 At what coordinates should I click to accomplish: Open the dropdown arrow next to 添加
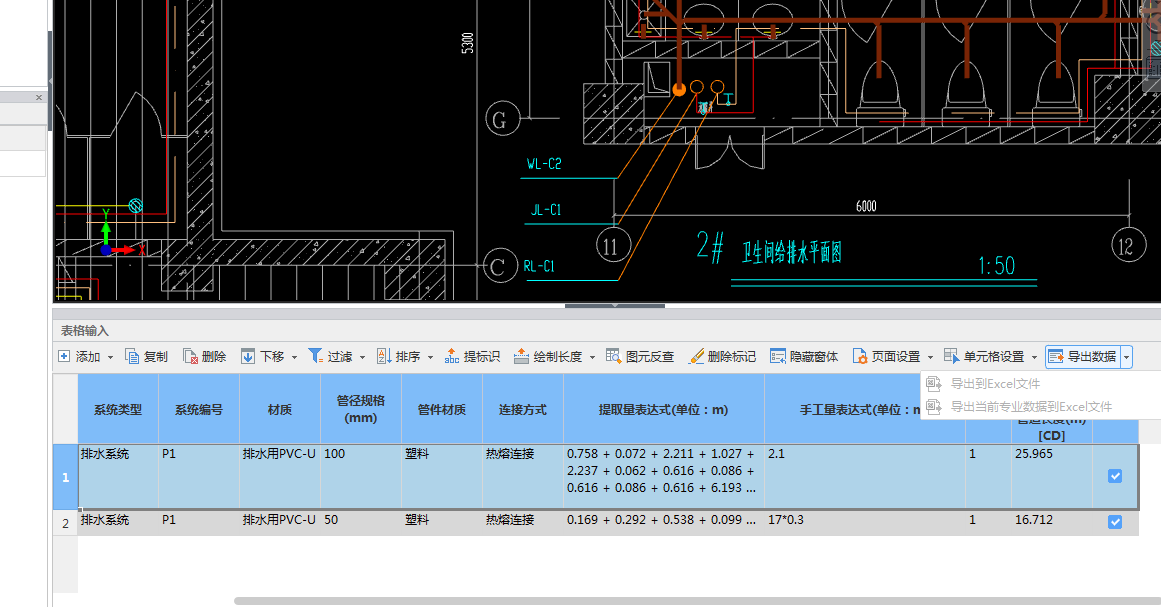point(110,358)
